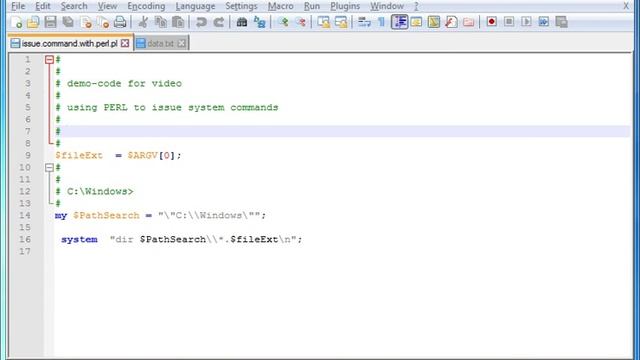Open the File menu
Screen dimensions: 640x360
pos(18,6)
